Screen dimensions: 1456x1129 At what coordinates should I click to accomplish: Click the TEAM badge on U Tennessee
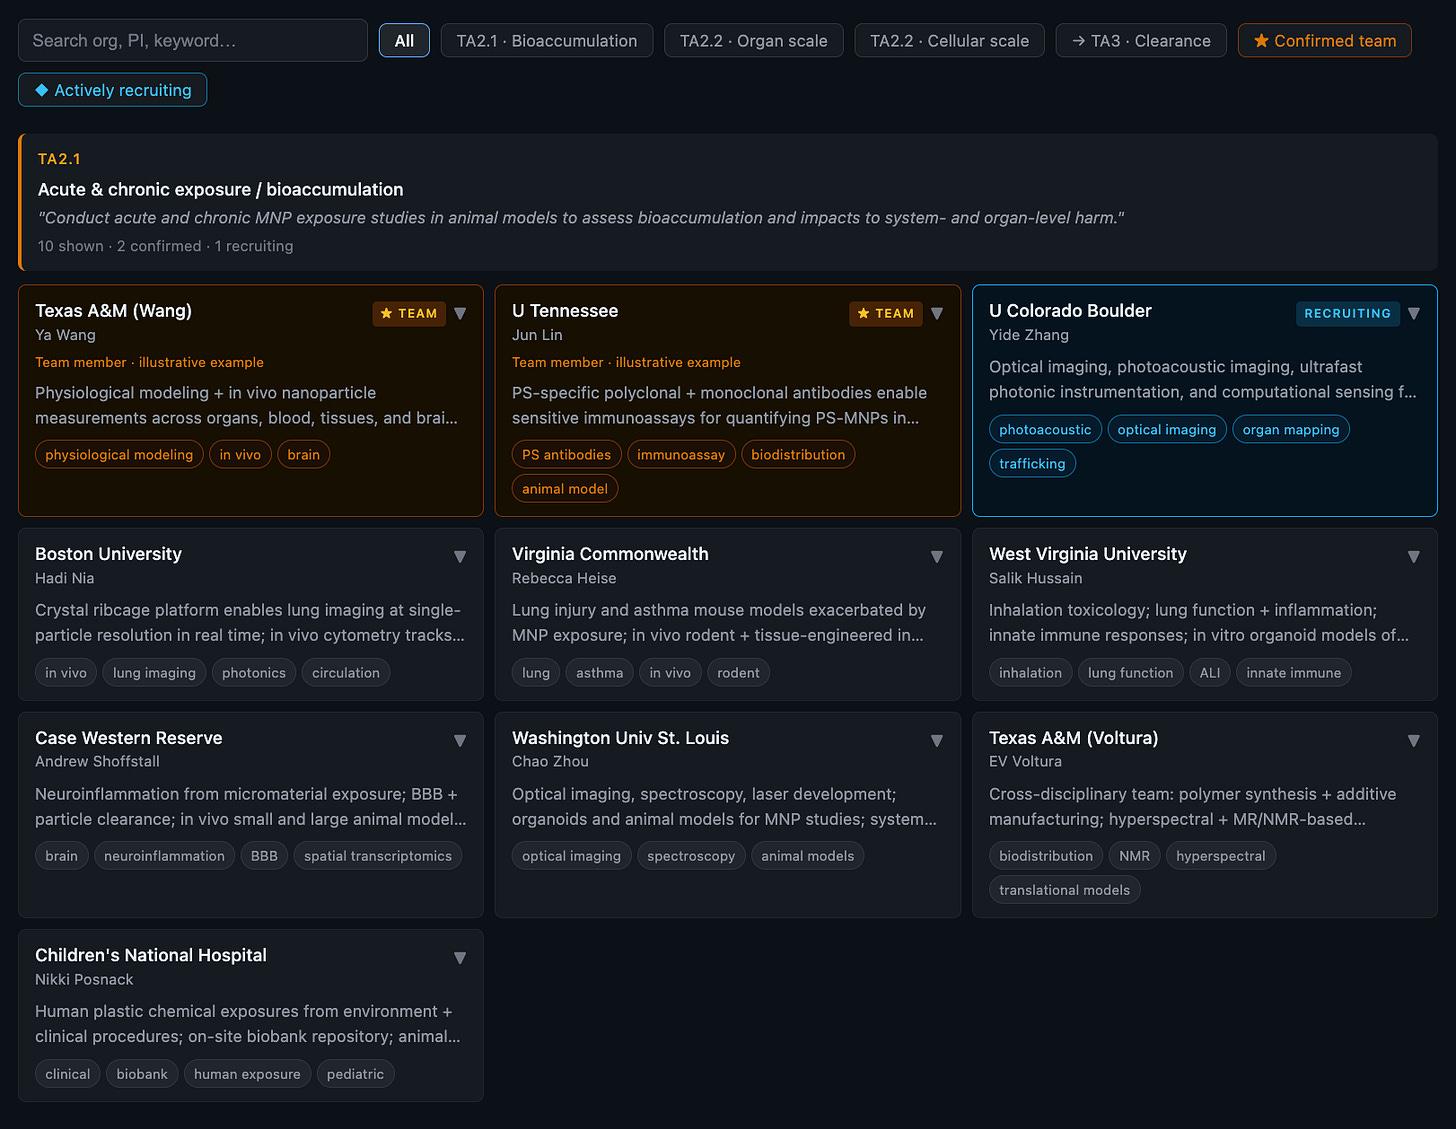coord(886,313)
